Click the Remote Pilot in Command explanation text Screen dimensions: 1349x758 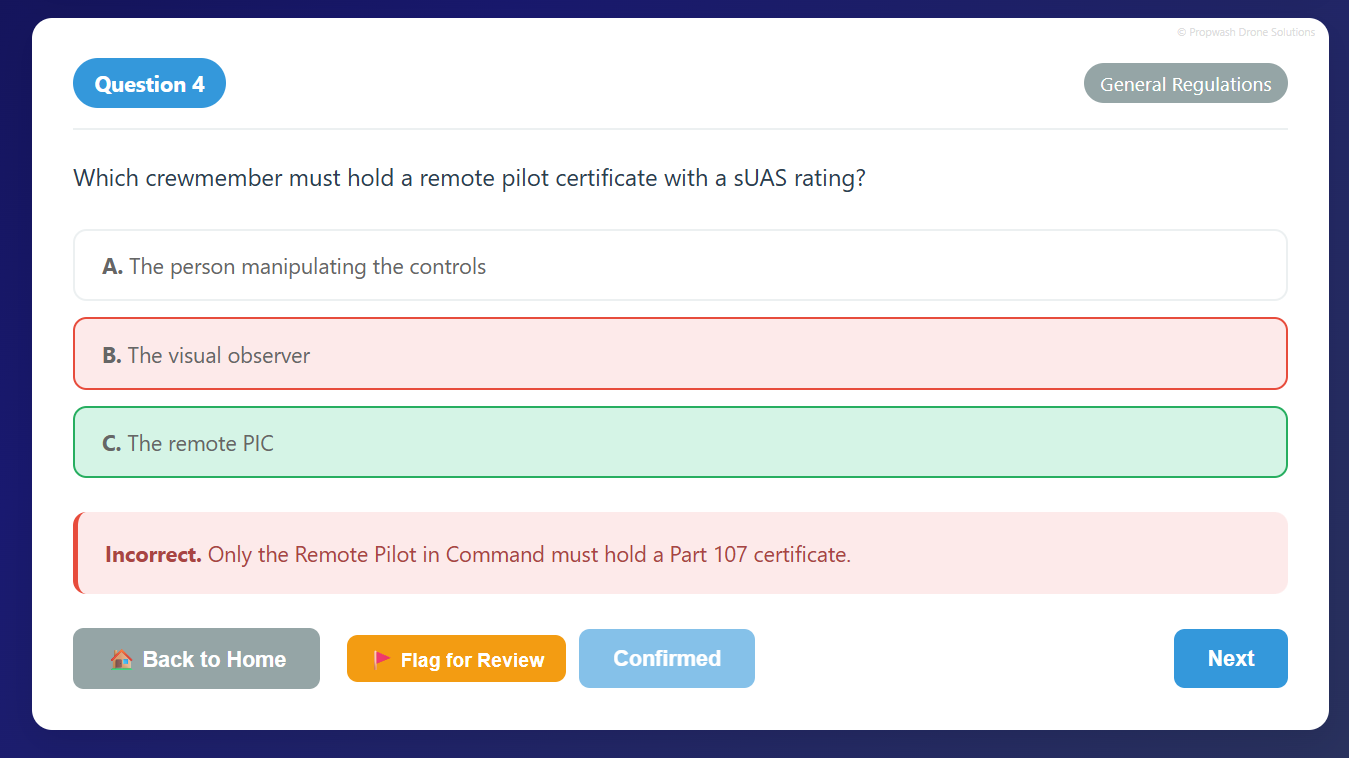(529, 554)
